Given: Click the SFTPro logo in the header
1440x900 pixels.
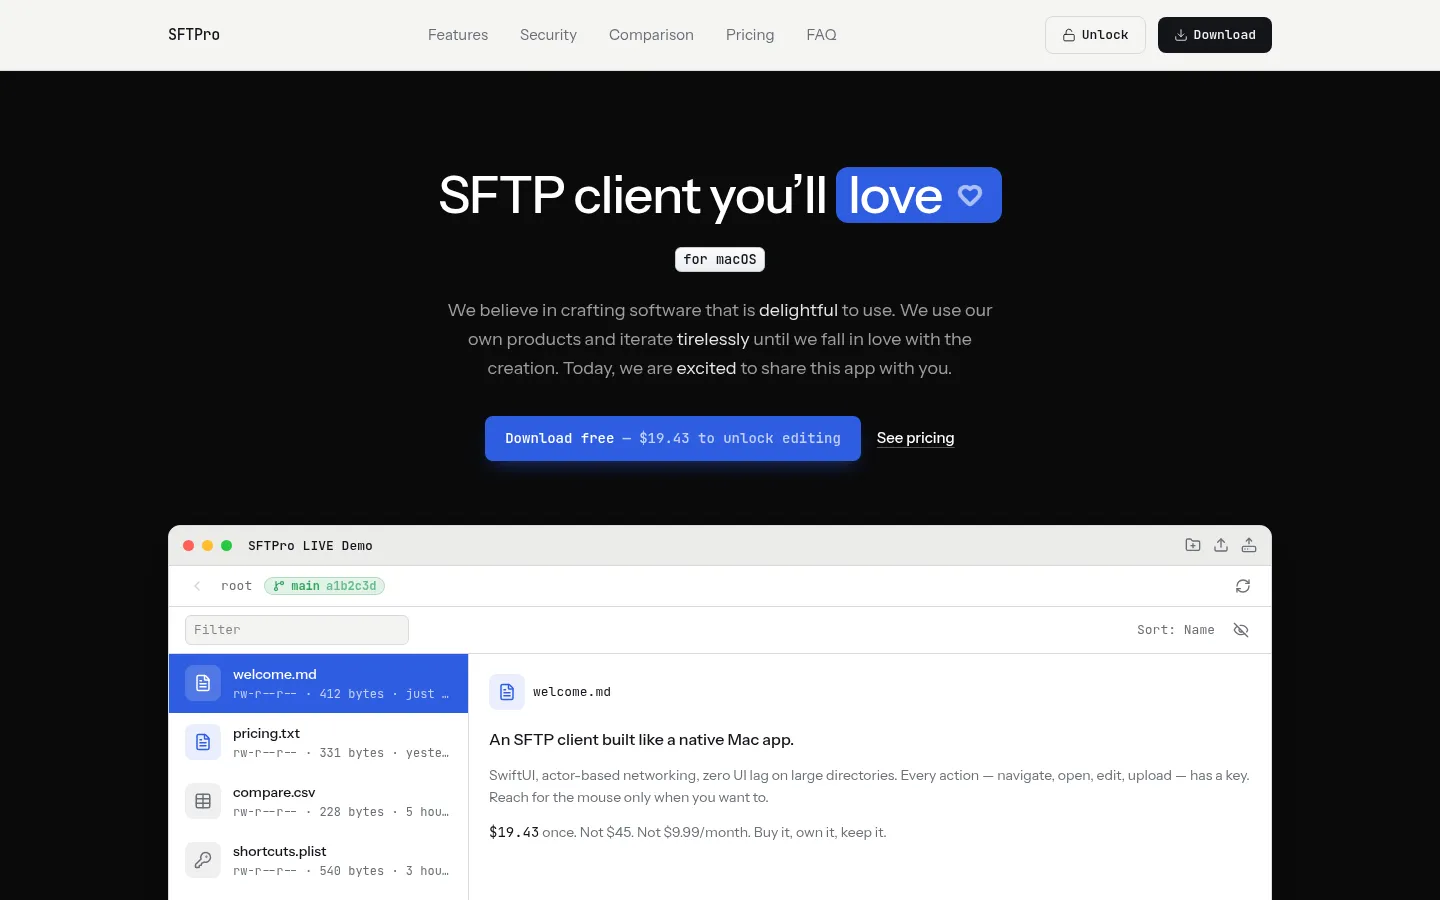Looking at the screenshot, I should 194,35.
